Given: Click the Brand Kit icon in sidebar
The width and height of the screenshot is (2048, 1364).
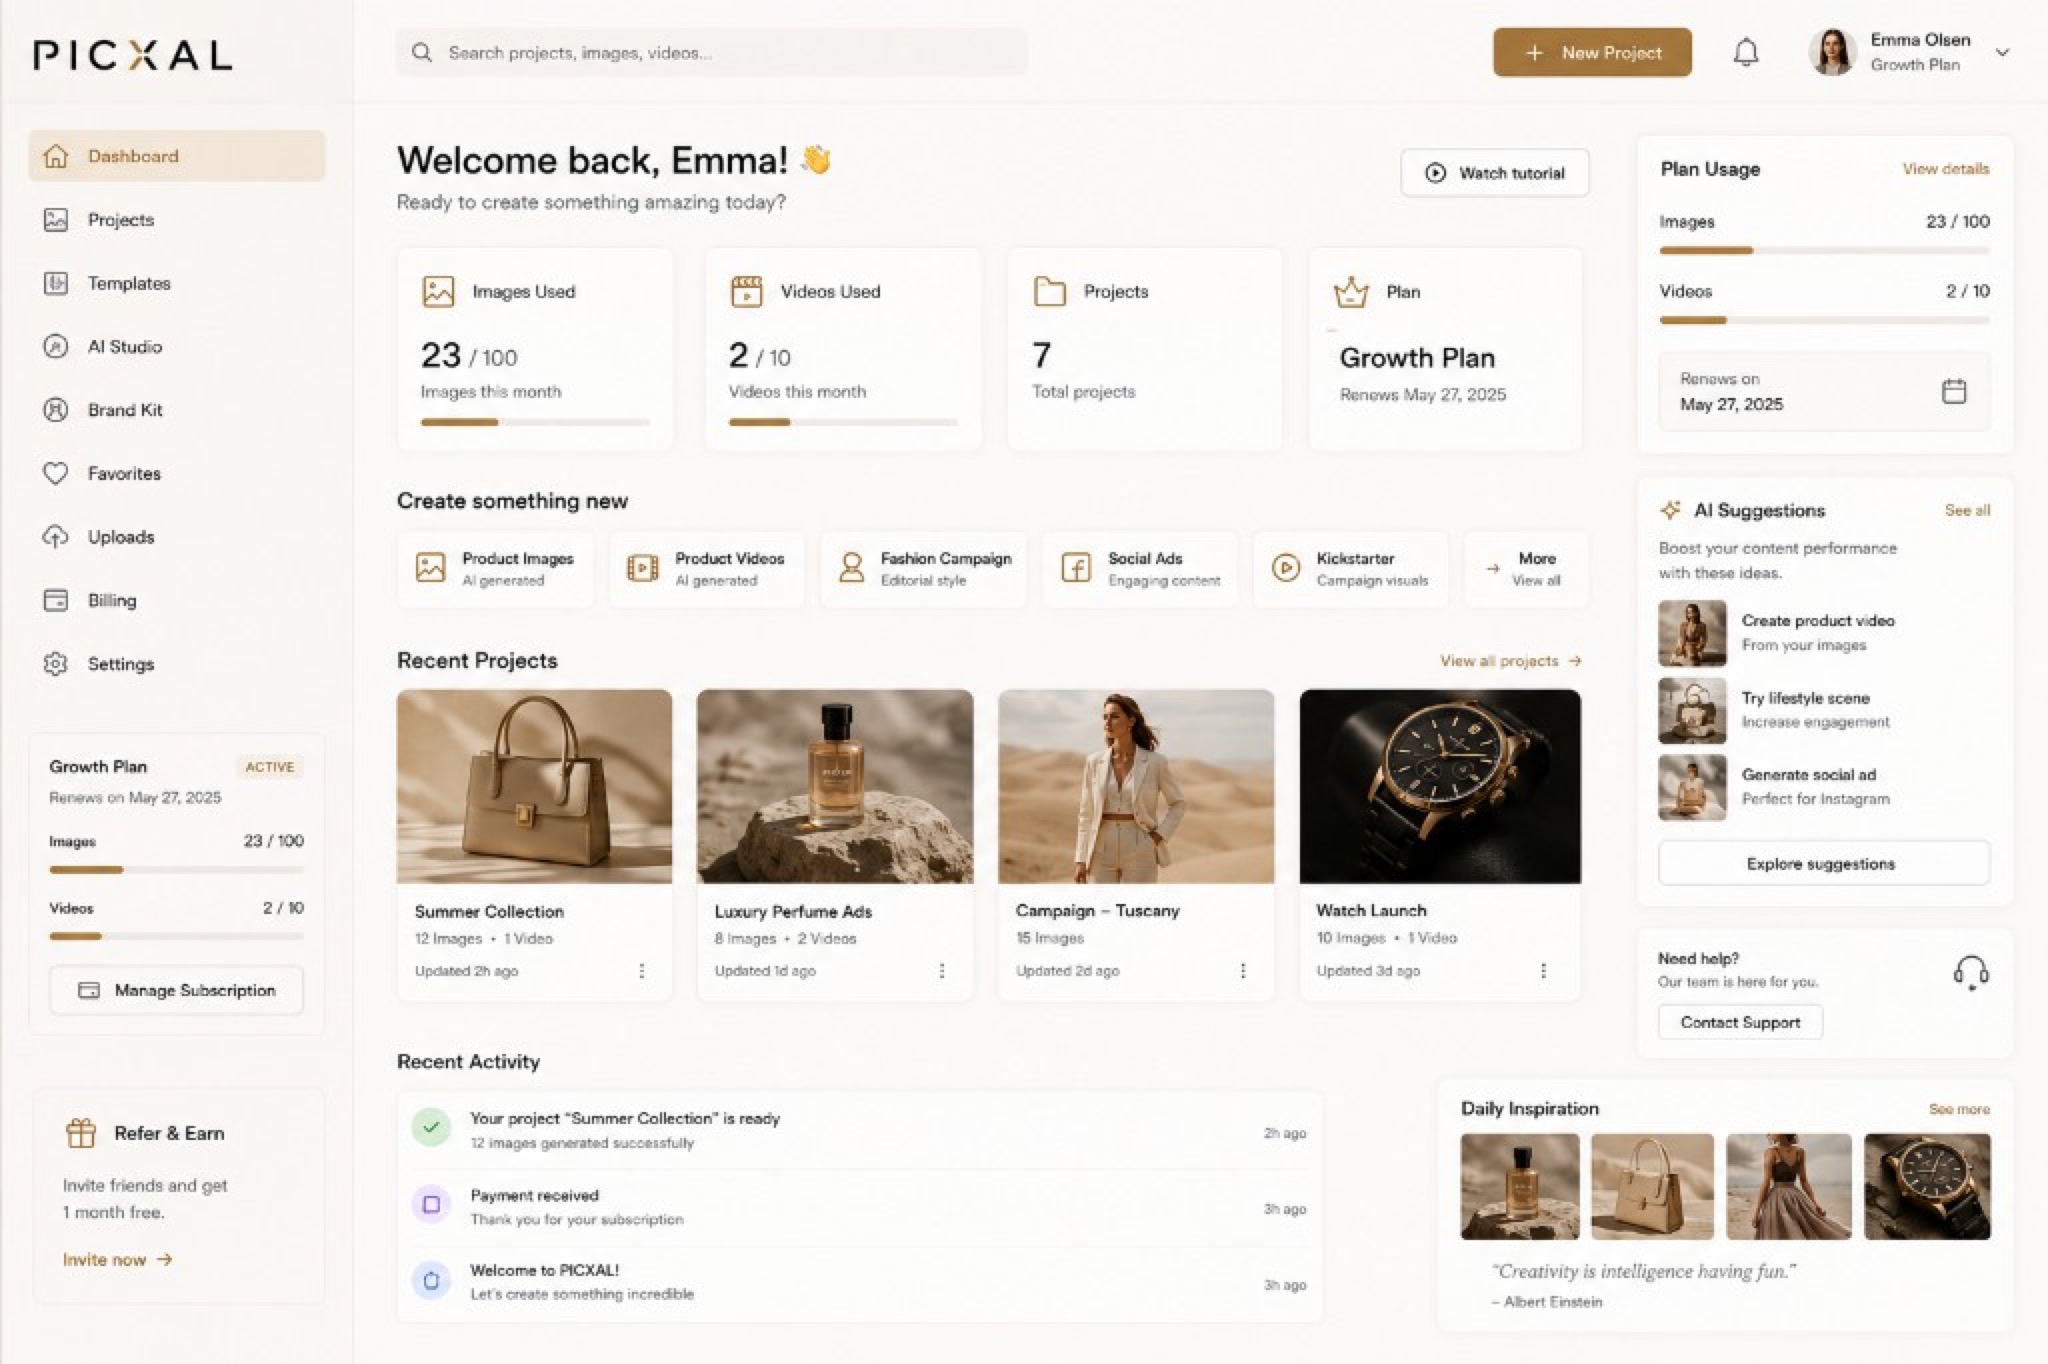Looking at the screenshot, I should click(x=56, y=409).
